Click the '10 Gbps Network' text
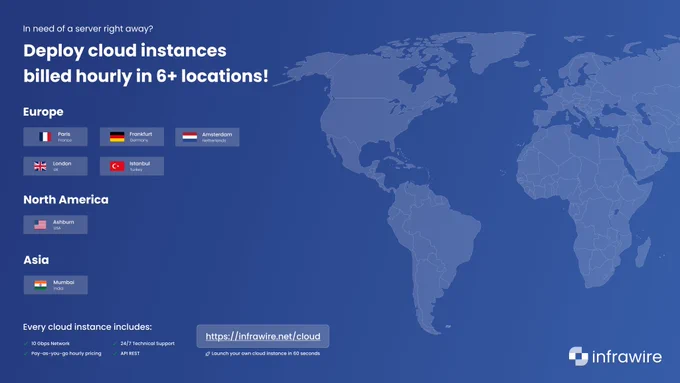Viewport: 680px width, 383px height. [50, 344]
